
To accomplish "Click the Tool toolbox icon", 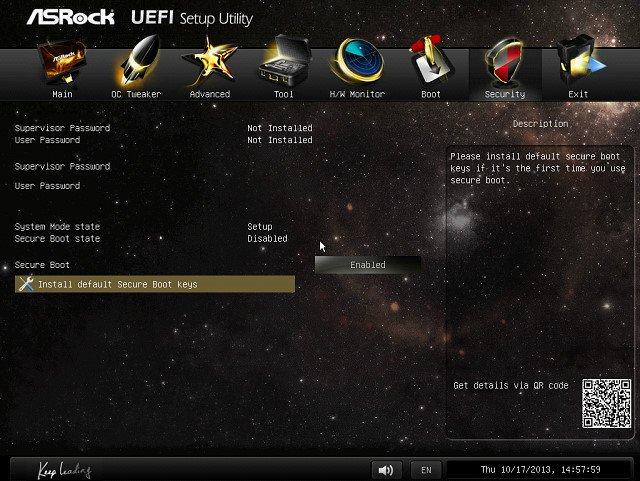I will pyautogui.click(x=284, y=63).
